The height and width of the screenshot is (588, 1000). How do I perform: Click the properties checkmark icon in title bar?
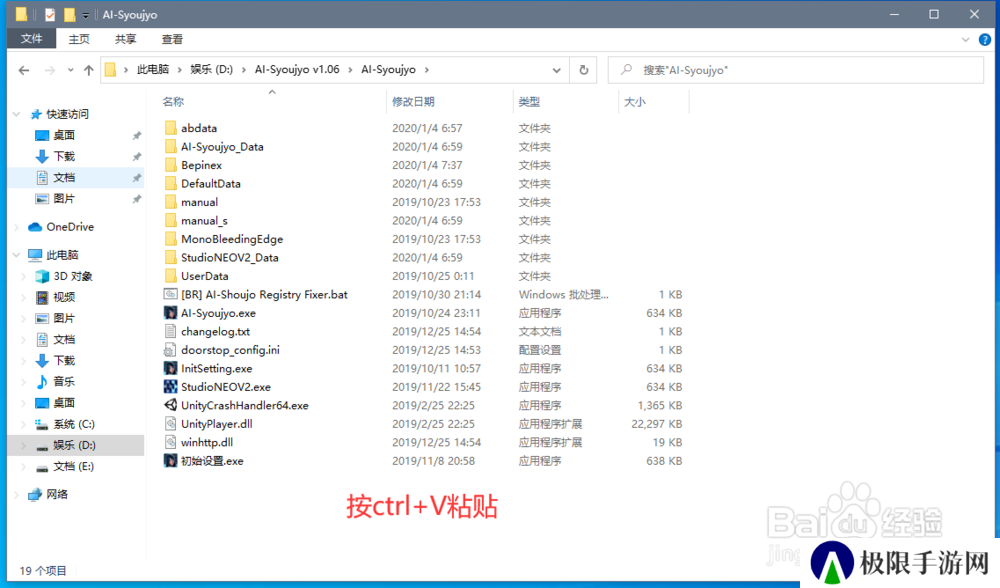coord(50,14)
